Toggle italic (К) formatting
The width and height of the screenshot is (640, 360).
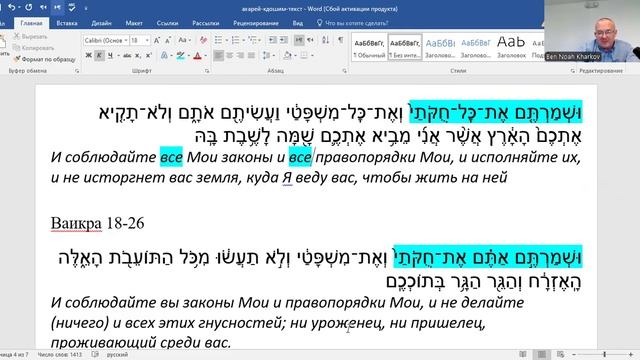pyautogui.click(x=99, y=55)
